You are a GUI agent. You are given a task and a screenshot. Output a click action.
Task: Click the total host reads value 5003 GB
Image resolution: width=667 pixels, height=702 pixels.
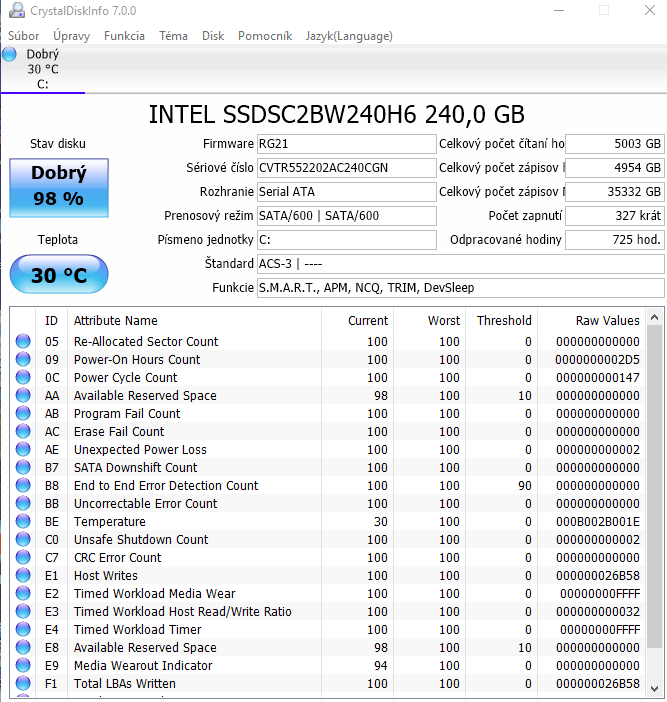615,144
